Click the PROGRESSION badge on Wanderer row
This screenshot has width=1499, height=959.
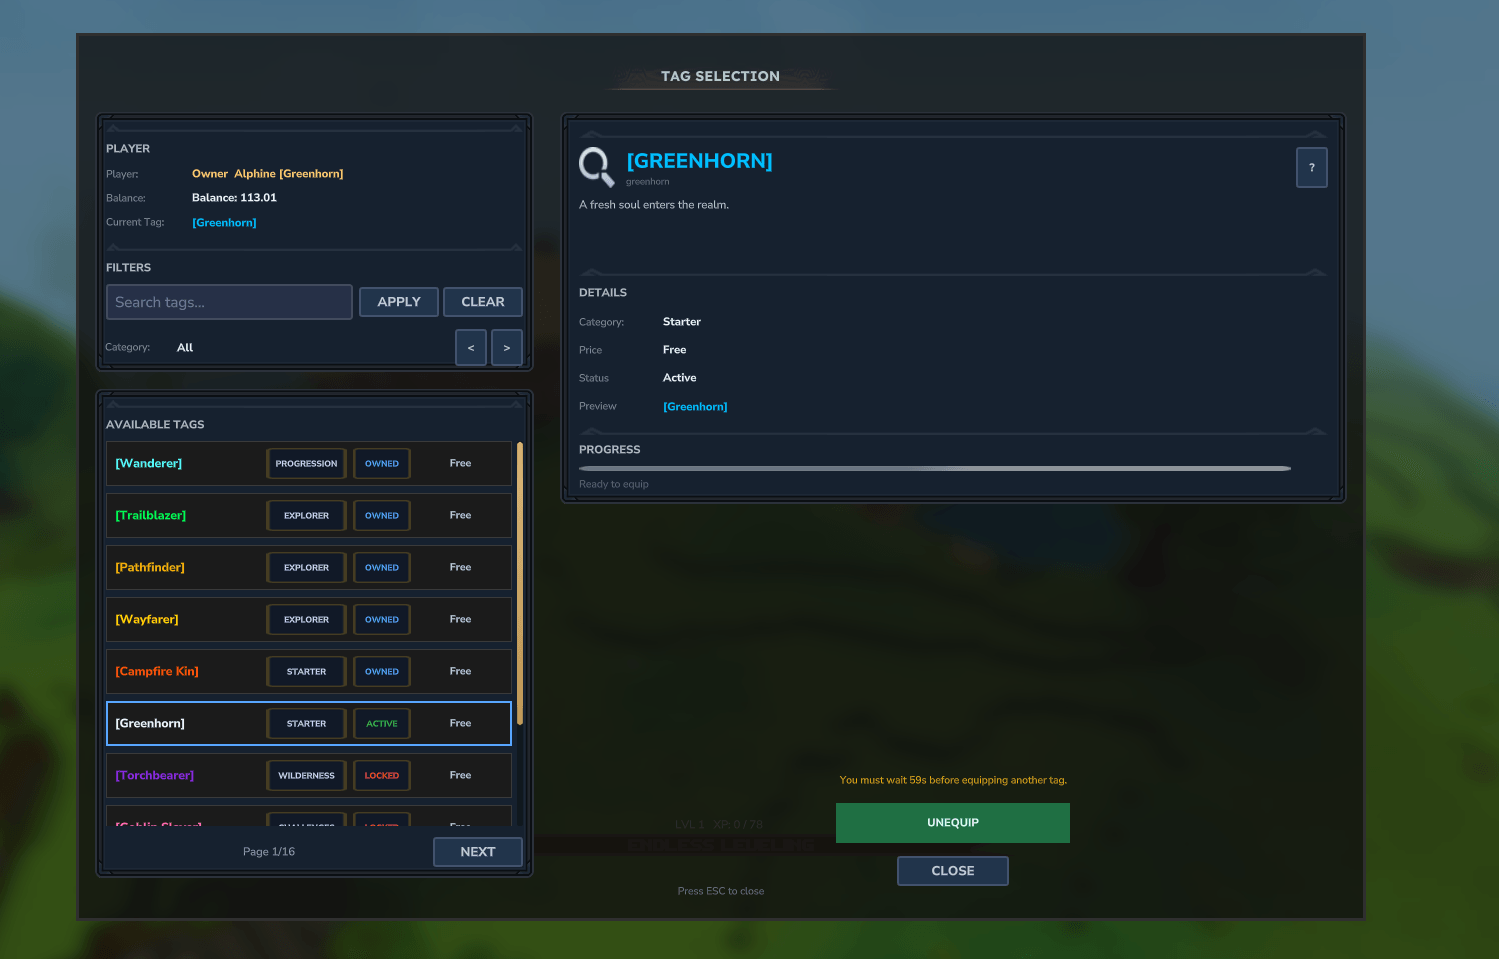pos(306,464)
